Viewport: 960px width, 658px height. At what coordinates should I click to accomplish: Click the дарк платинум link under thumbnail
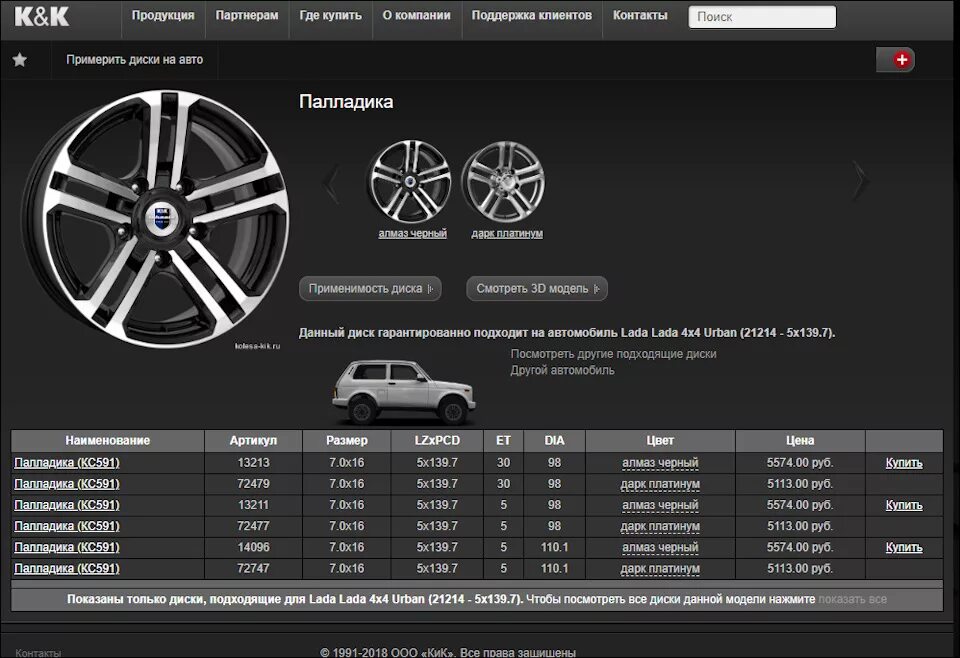coord(507,233)
